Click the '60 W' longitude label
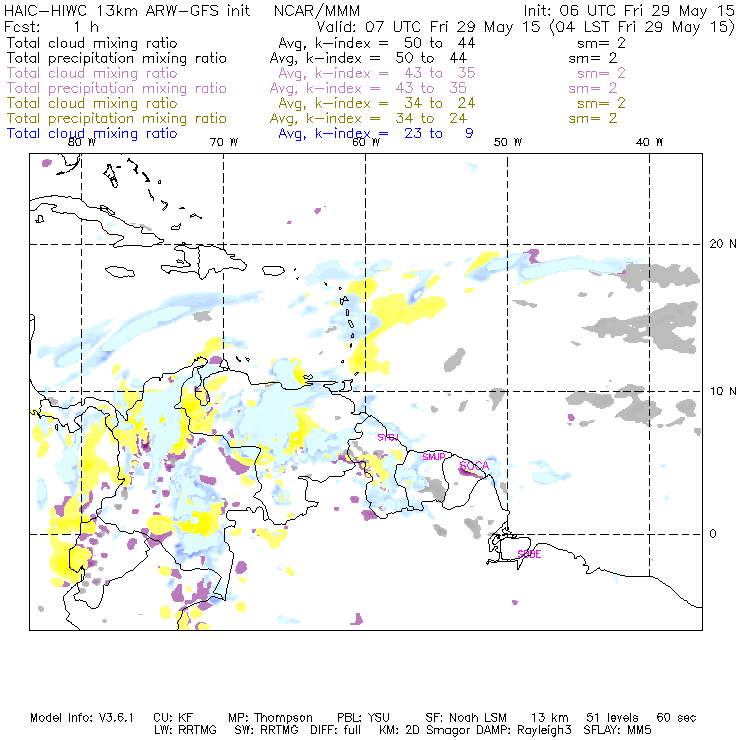Screen dimensions: 740x740 tap(366, 142)
